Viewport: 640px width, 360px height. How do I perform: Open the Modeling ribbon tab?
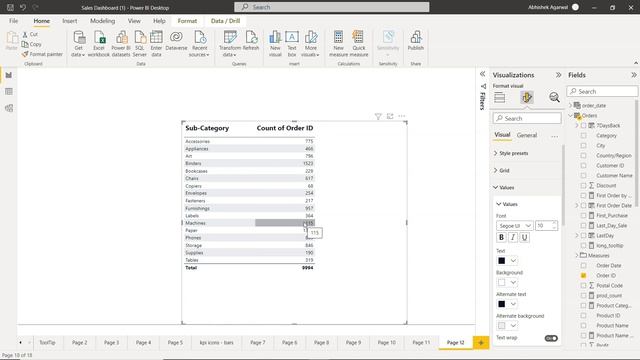[102, 21]
